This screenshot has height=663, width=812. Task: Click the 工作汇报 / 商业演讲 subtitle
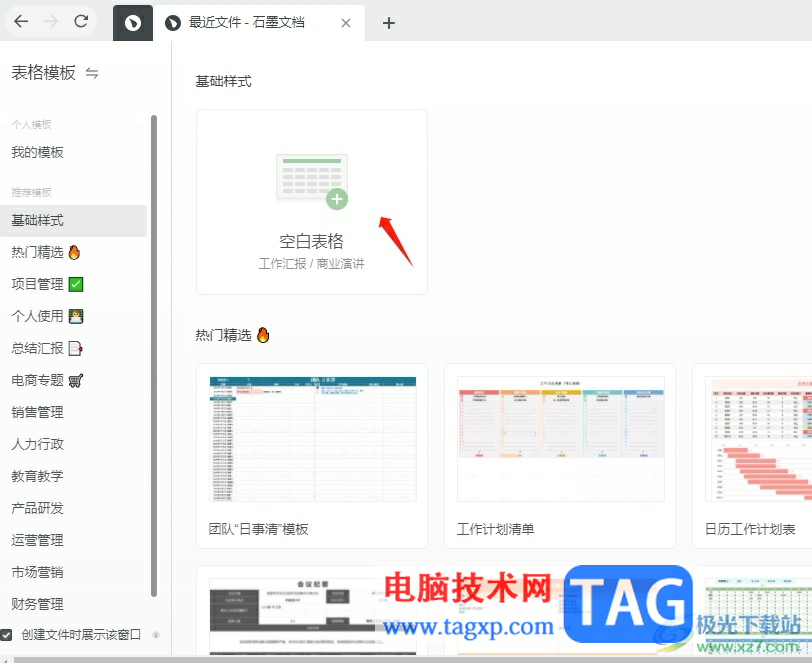311,264
